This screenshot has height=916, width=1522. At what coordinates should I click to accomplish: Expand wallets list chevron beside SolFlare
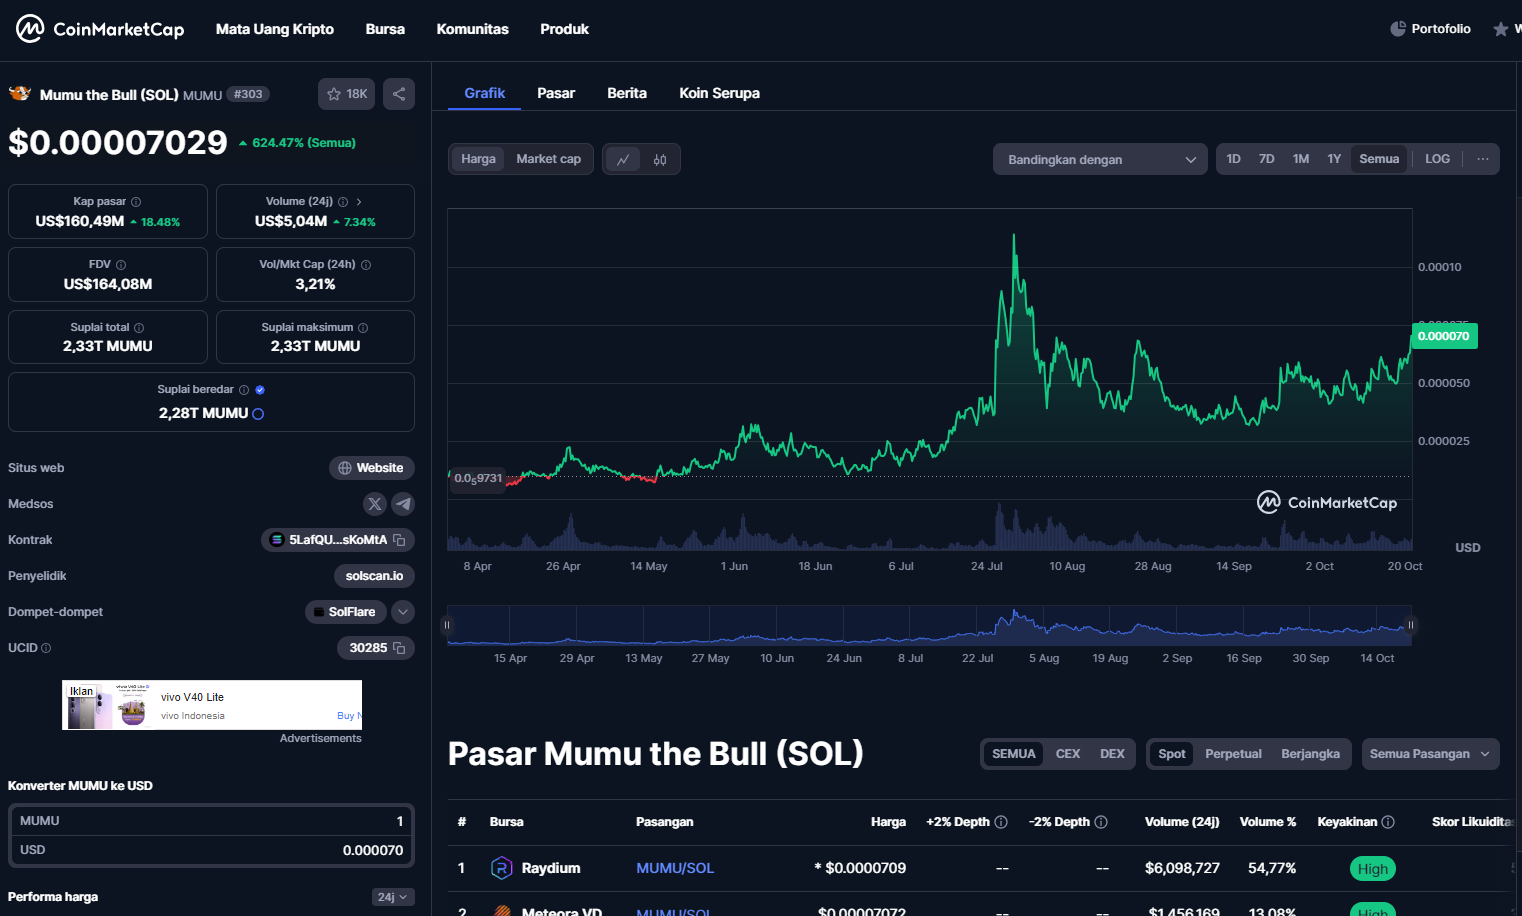point(403,612)
